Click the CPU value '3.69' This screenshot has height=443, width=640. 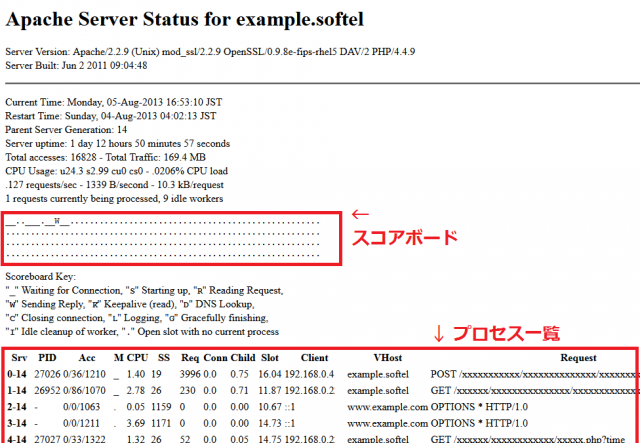[x=136, y=423]
